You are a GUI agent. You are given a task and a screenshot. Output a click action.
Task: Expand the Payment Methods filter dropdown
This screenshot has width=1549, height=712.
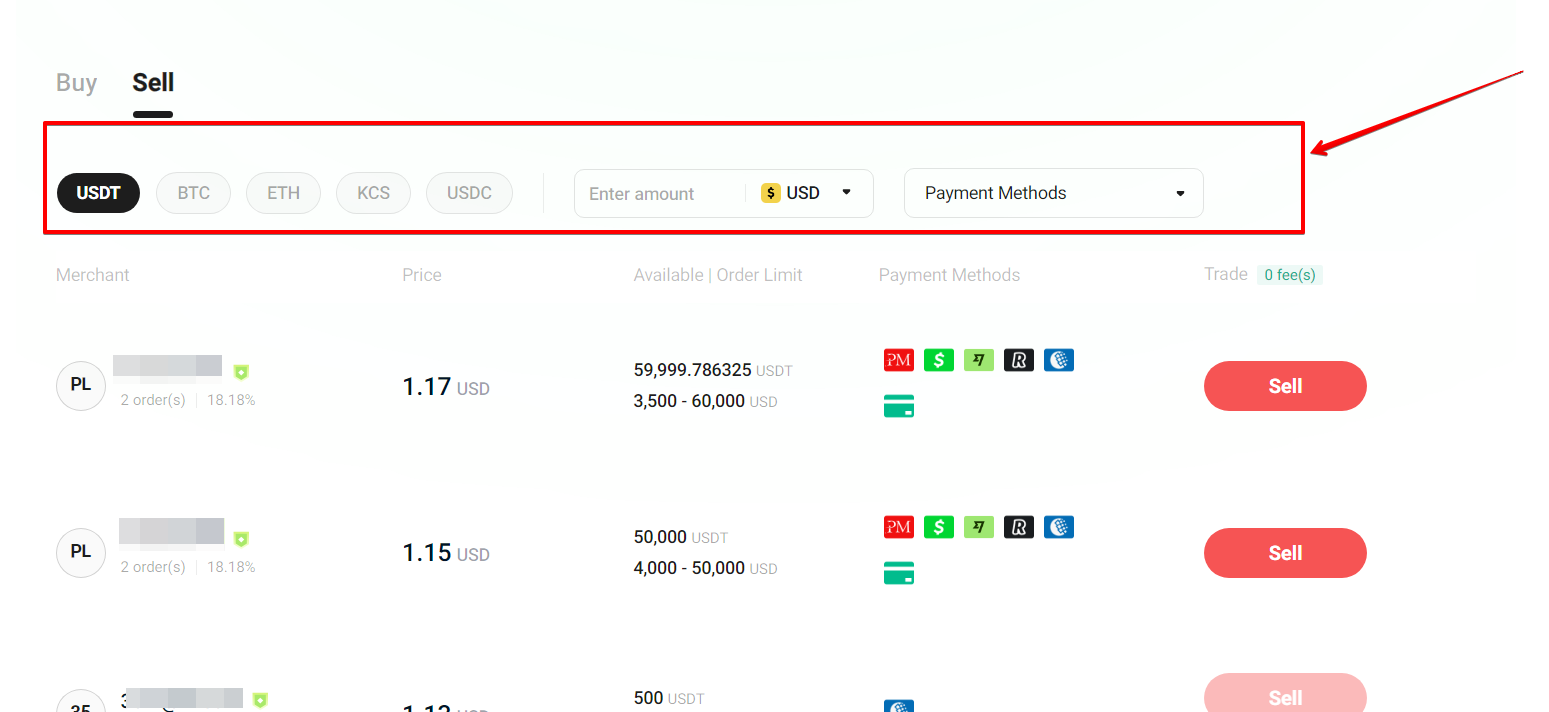1054,193
